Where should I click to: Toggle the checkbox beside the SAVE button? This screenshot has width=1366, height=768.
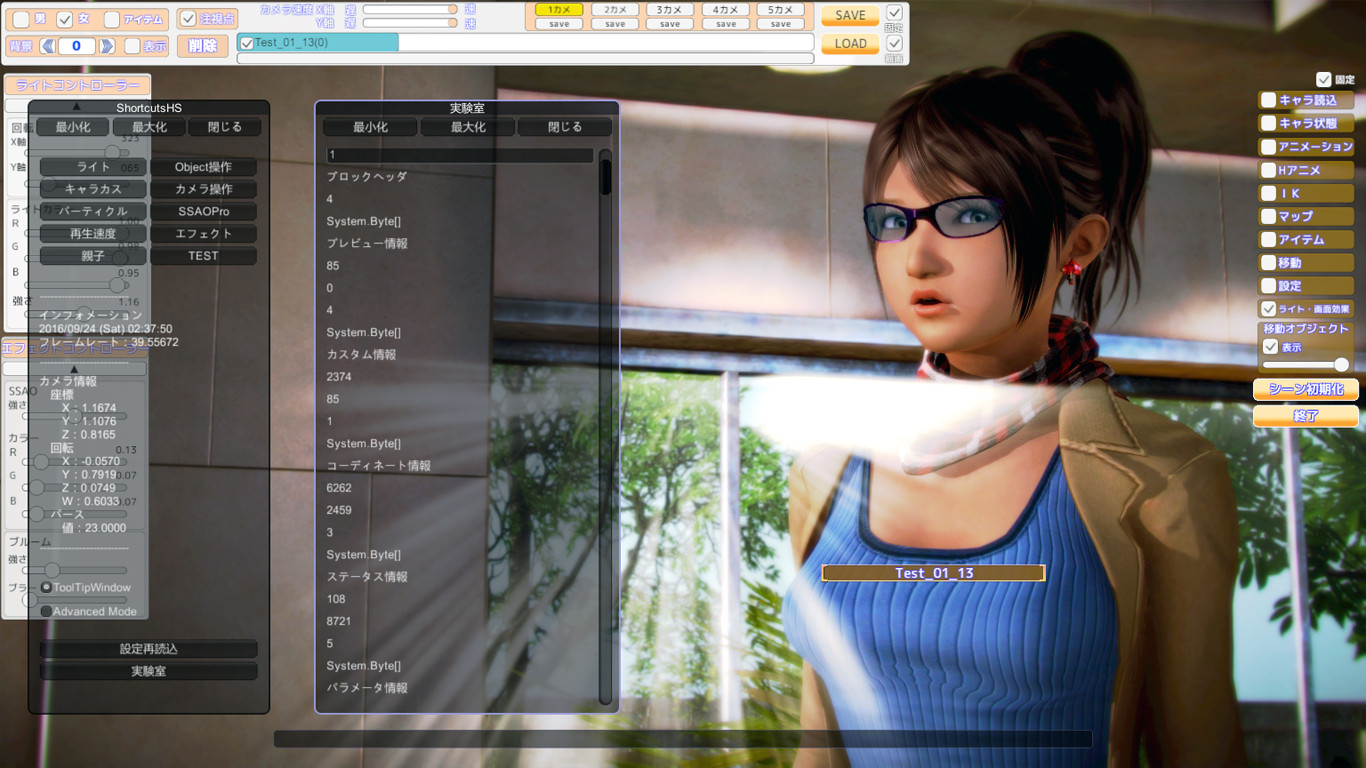click(894, 13)
